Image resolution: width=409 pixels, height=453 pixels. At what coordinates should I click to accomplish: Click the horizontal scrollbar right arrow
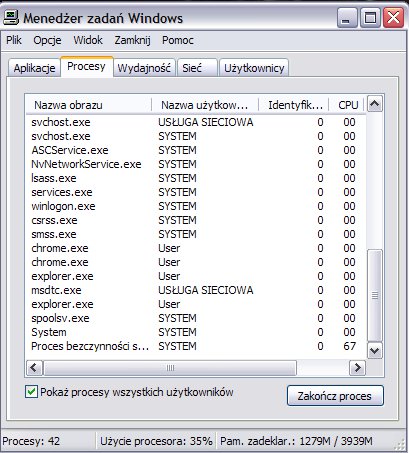click(x=357, y=368)
